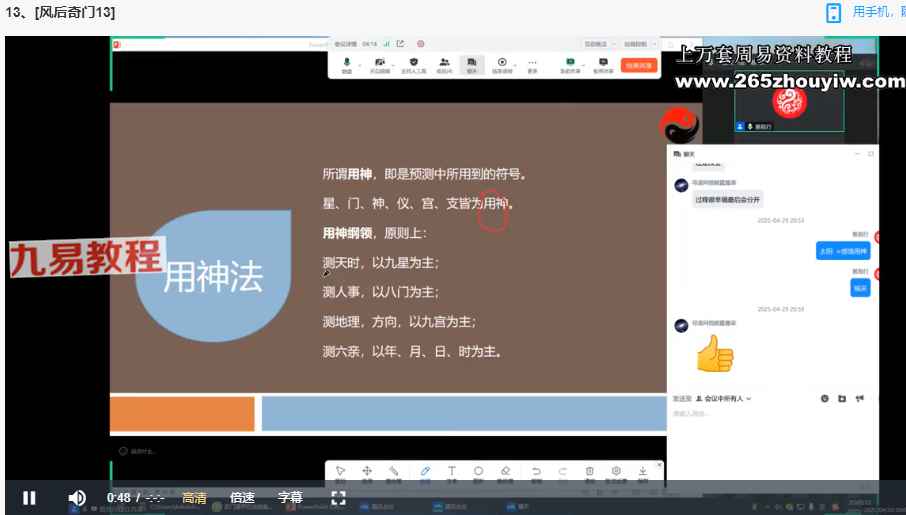Open the 倍速 playback speed menu
906x515 pixels.
[x=242, y=497]
